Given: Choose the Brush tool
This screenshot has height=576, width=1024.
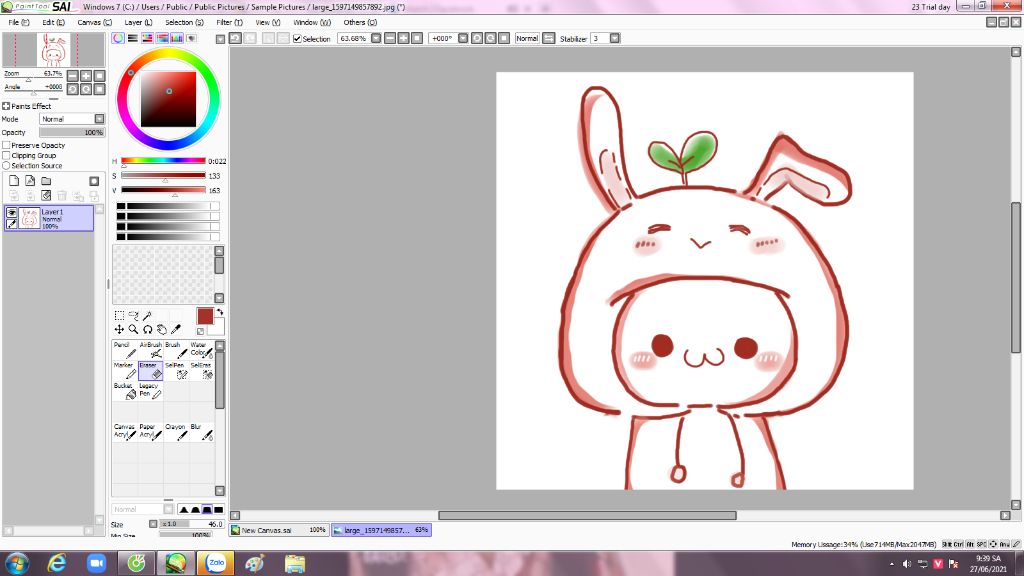Looking at the screenshot, I should coord(176,350).
